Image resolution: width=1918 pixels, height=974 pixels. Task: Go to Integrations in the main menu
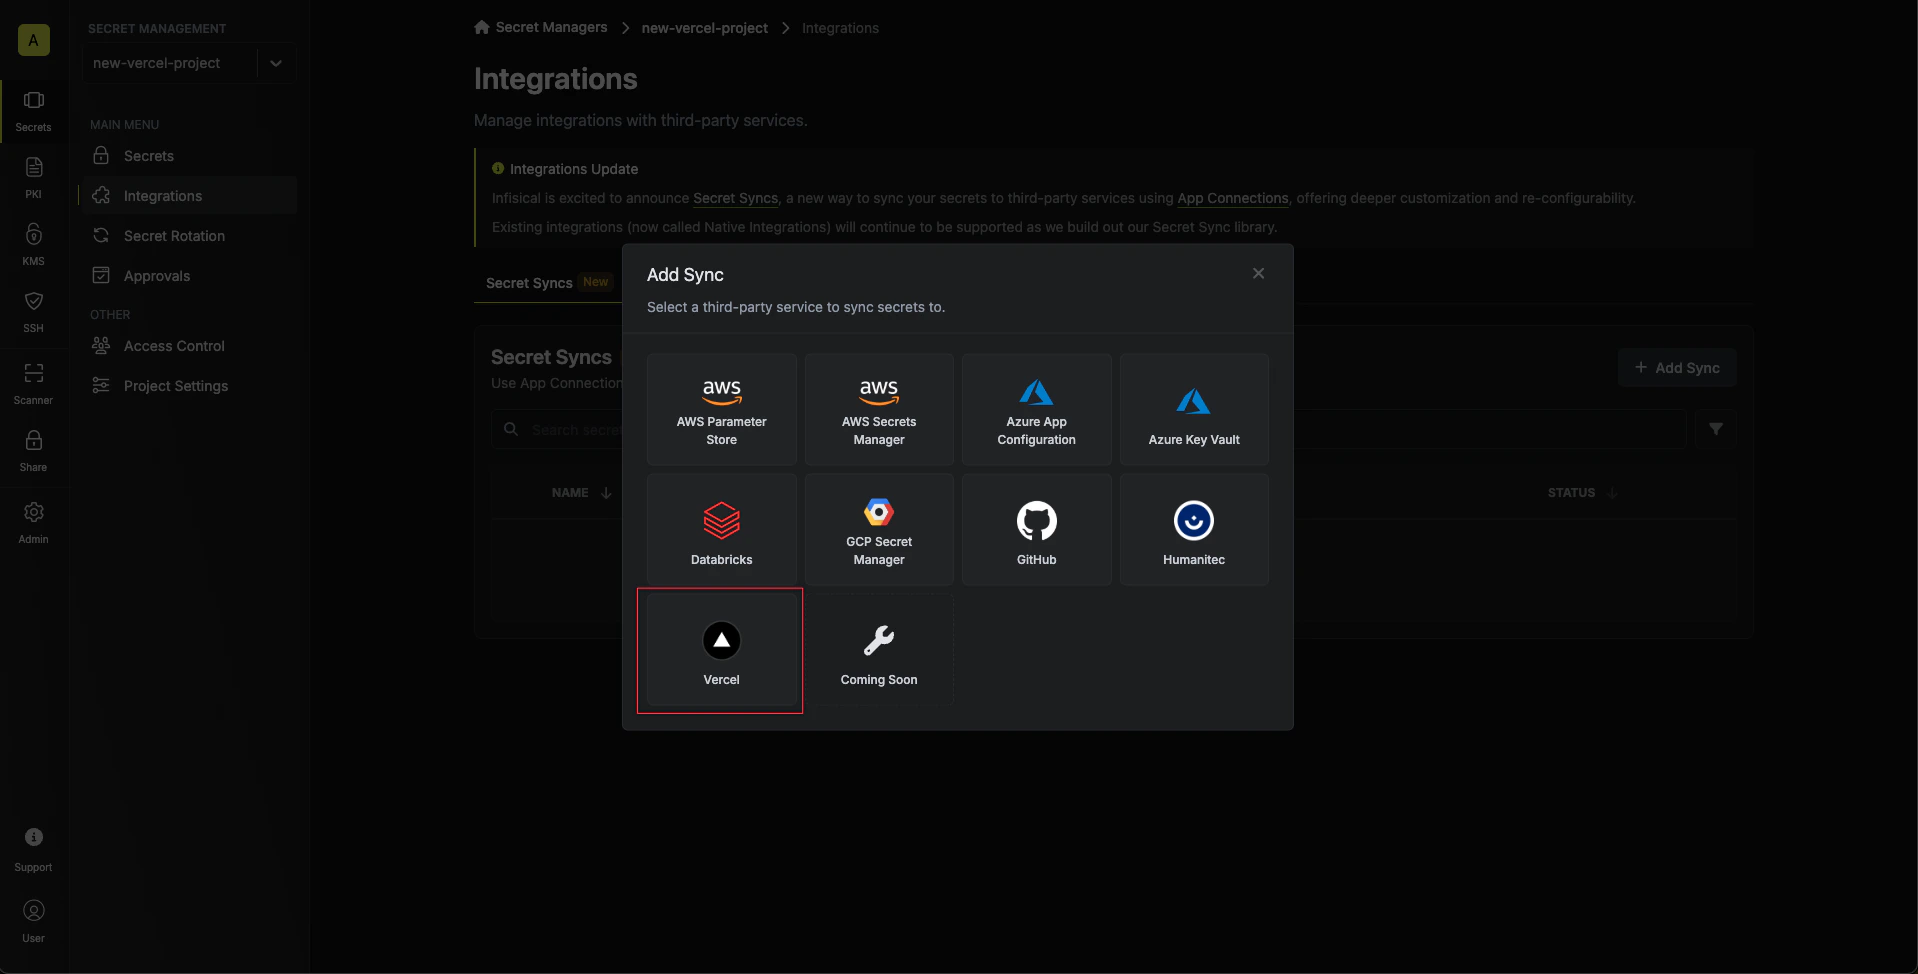tap(189, 196)
